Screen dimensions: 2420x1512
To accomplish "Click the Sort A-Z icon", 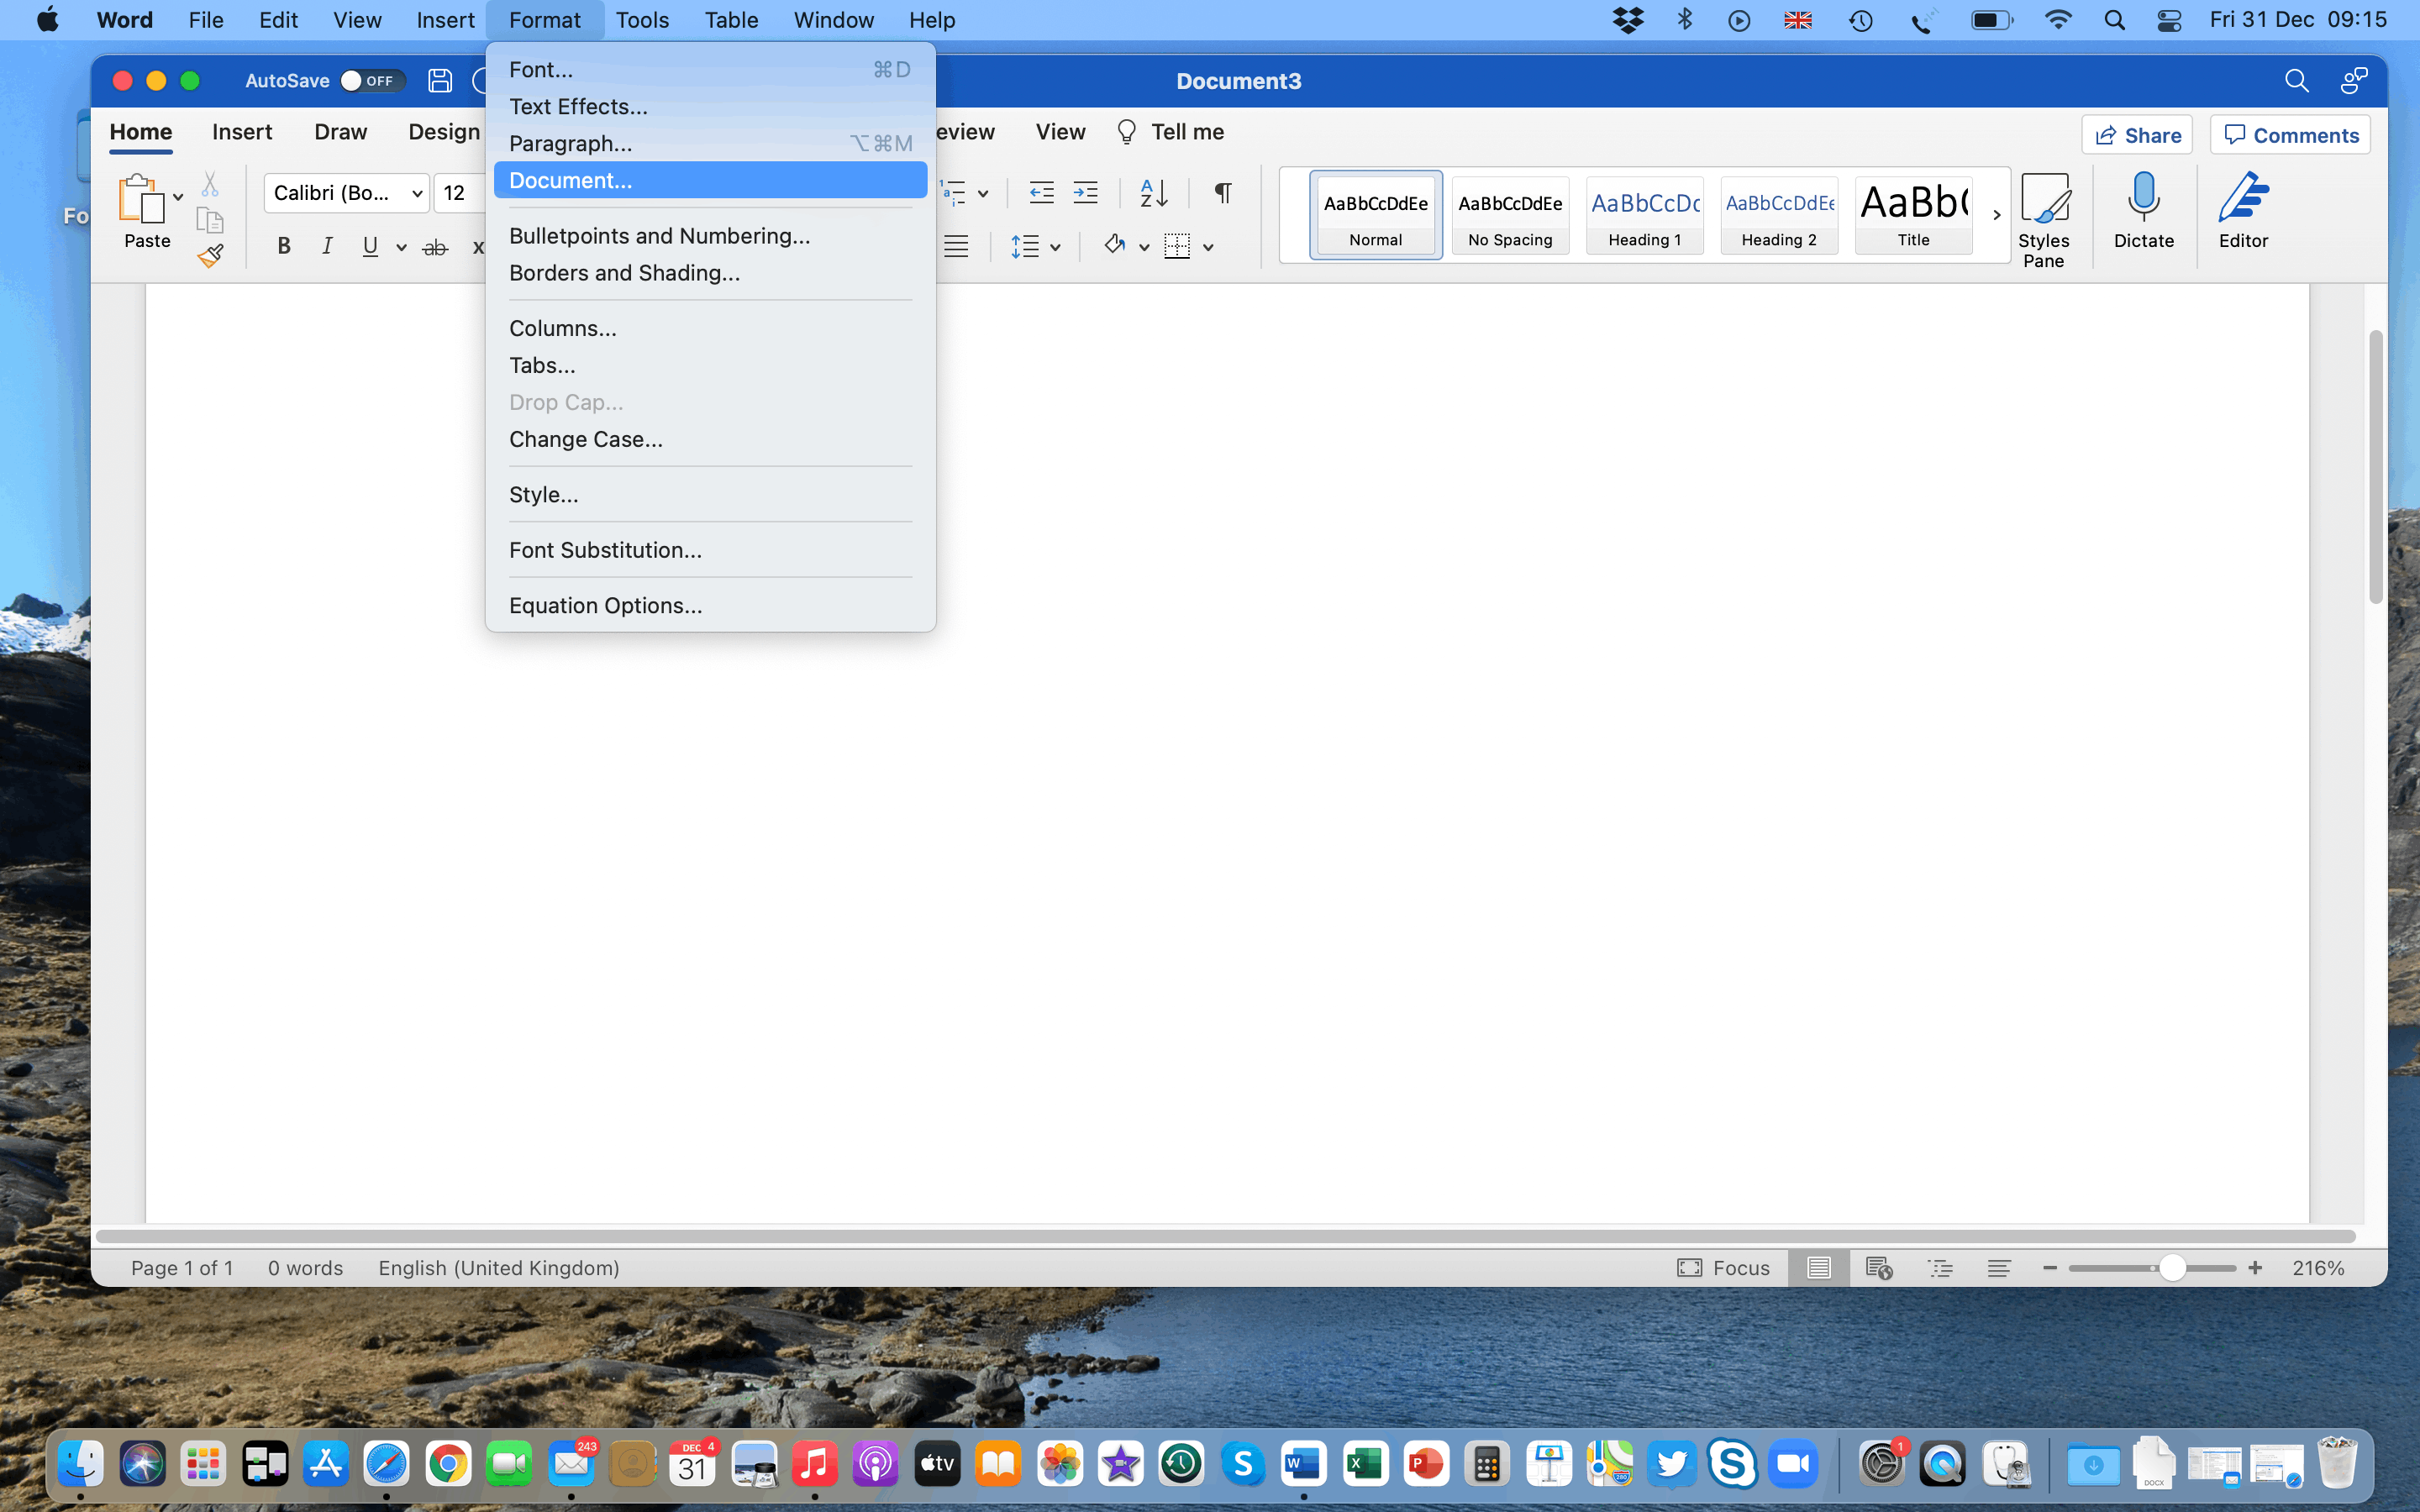I will (x=1154, y=192).
